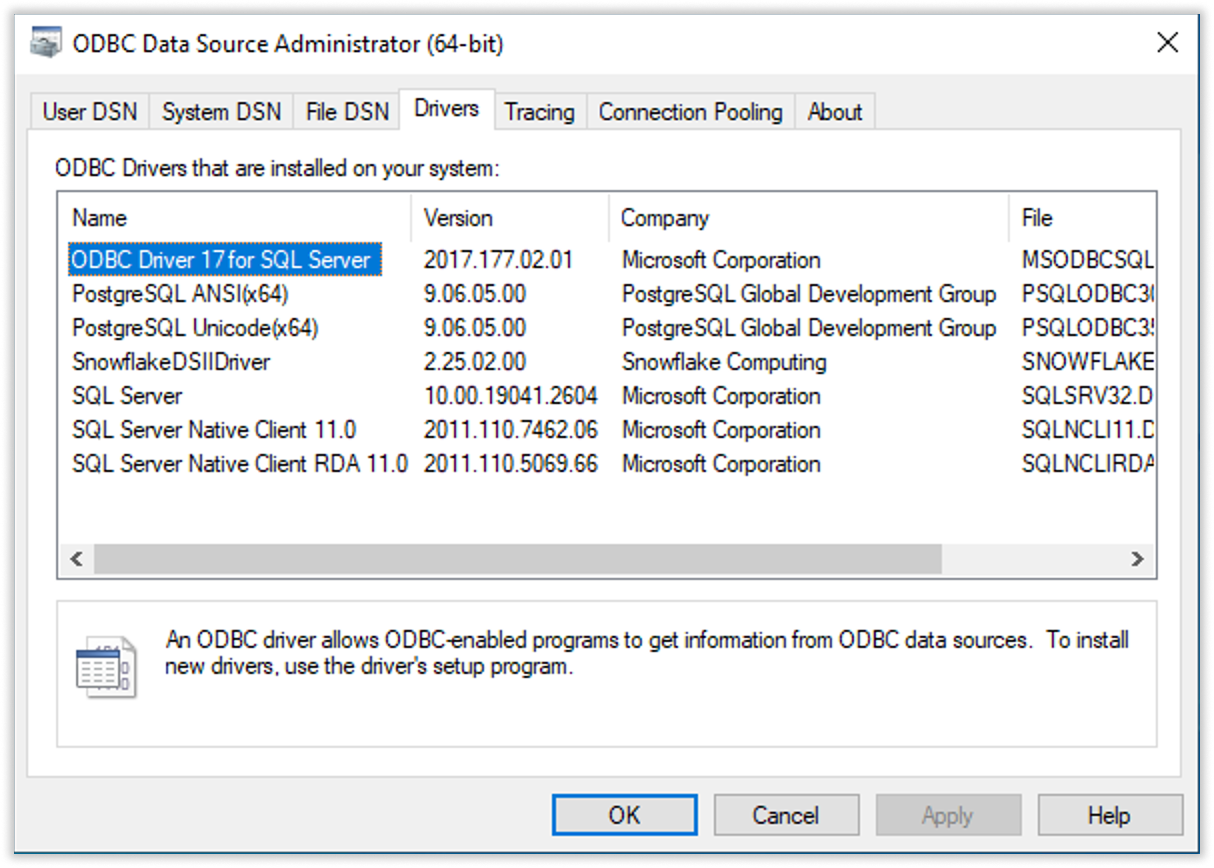
Task: Click version 2.25.02.00 cell
Action: [x=475, y=362]
